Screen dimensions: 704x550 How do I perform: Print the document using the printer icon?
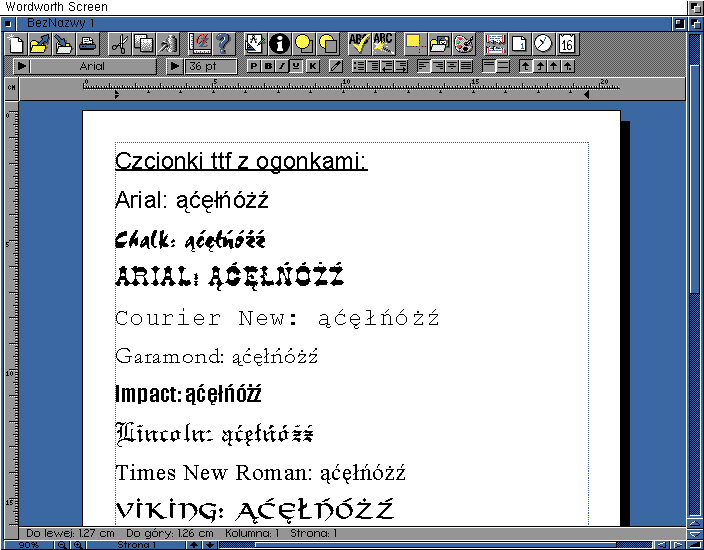tap(87, 44)
